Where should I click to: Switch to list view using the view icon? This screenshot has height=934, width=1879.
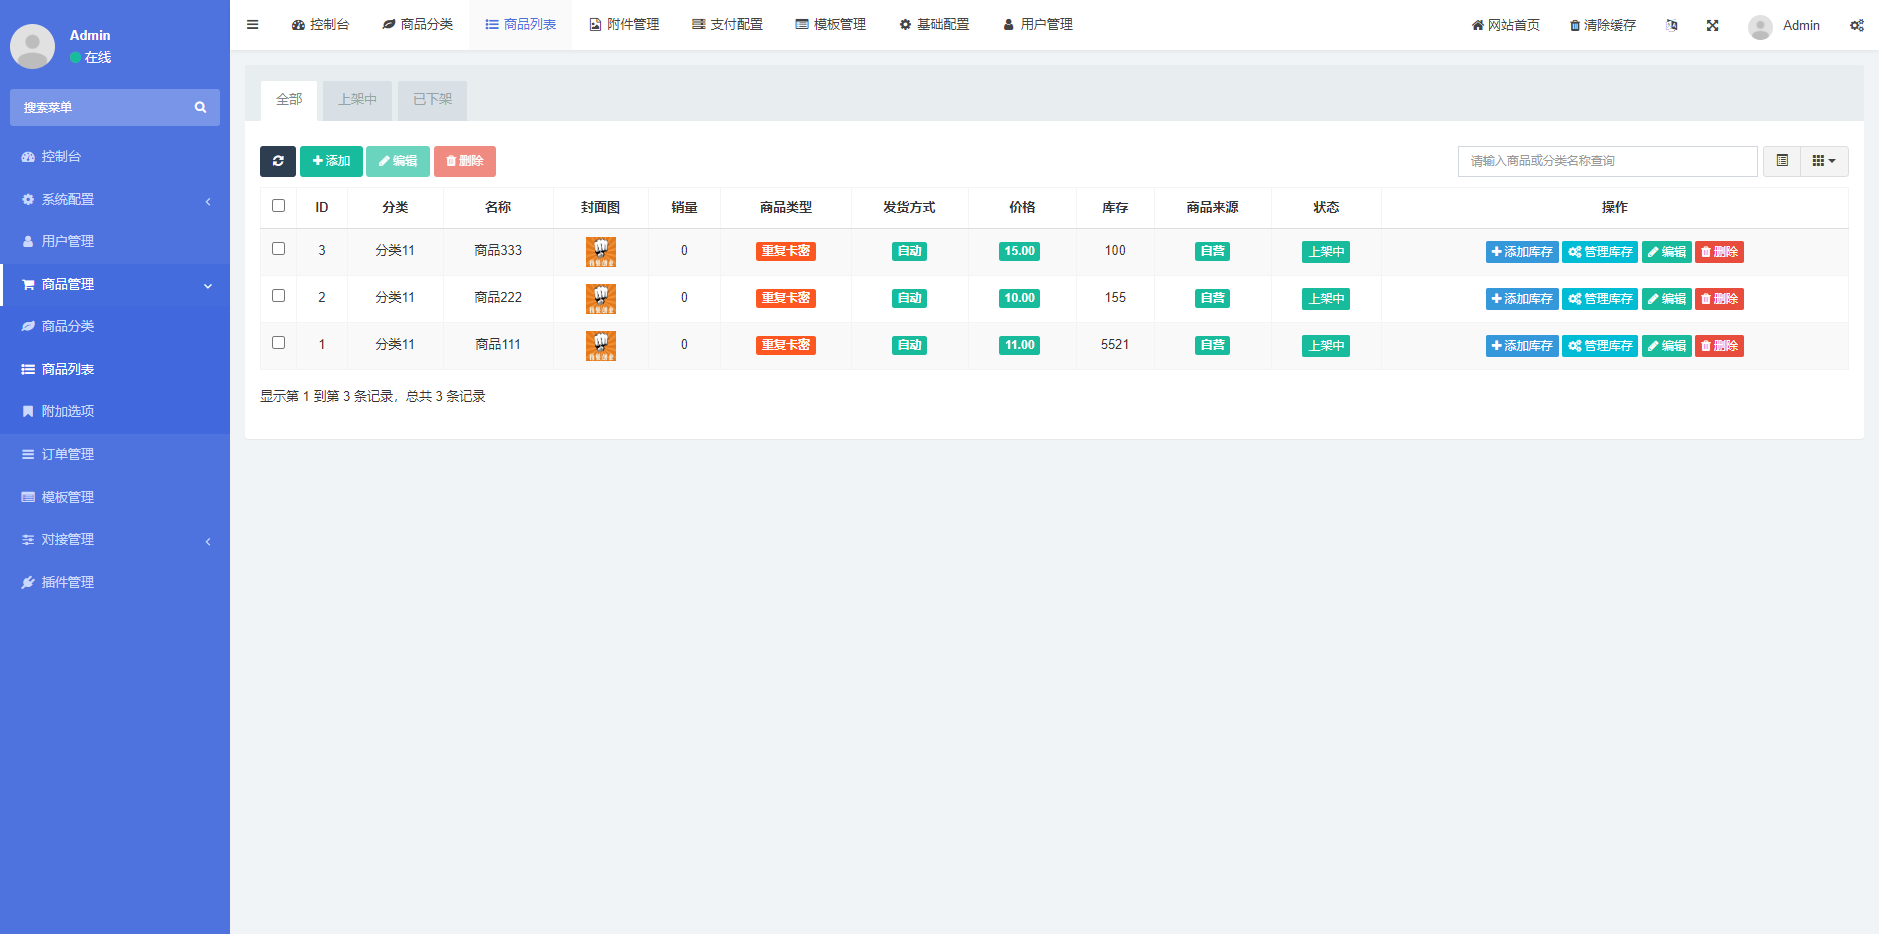(1781, 160)
